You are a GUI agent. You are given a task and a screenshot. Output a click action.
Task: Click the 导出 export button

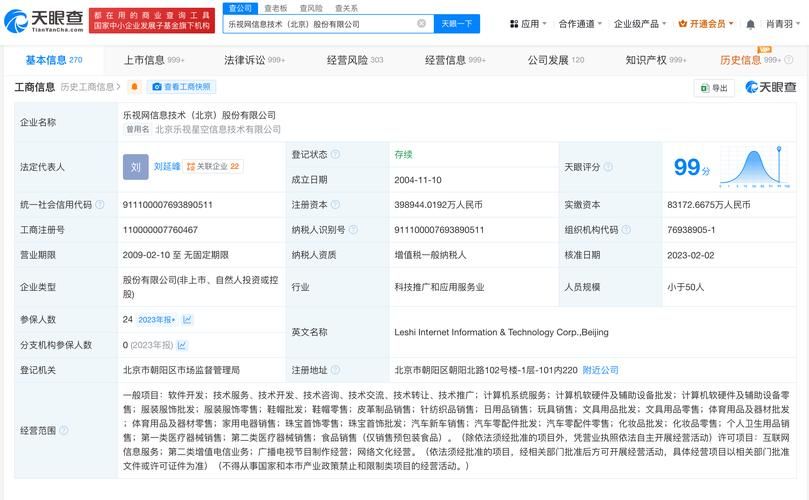coord(714,88)
